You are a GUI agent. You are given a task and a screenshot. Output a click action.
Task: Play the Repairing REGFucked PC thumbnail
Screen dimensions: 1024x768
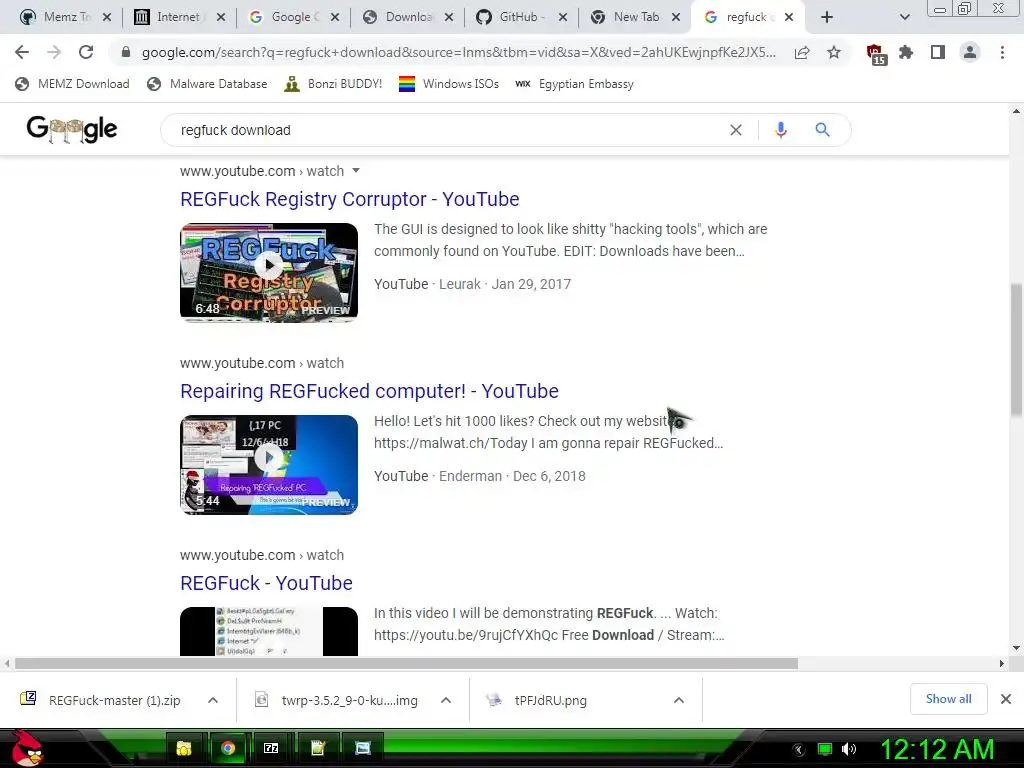[268, 464]
